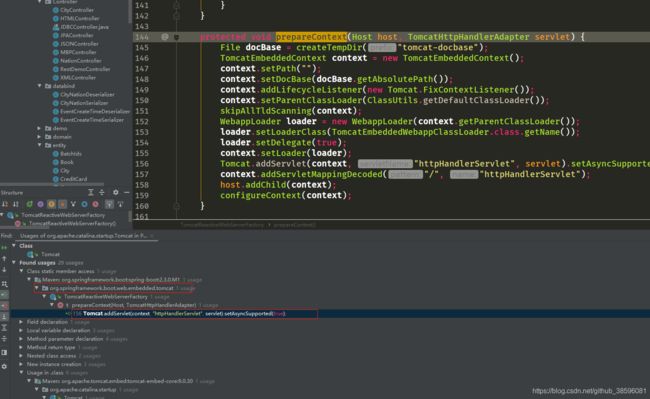Click configureContext call on line 159
This screenshot has width=650, height=399.
(x=260, y=195)
